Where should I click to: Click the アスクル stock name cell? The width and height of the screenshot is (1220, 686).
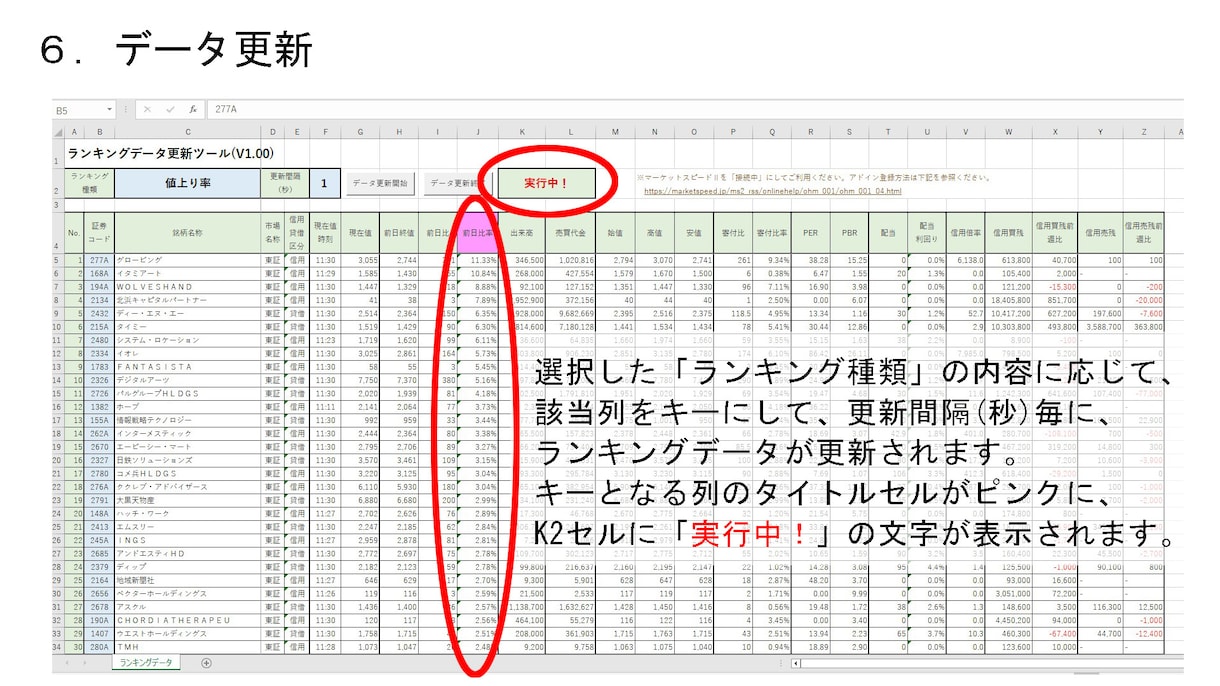[188, 607]
